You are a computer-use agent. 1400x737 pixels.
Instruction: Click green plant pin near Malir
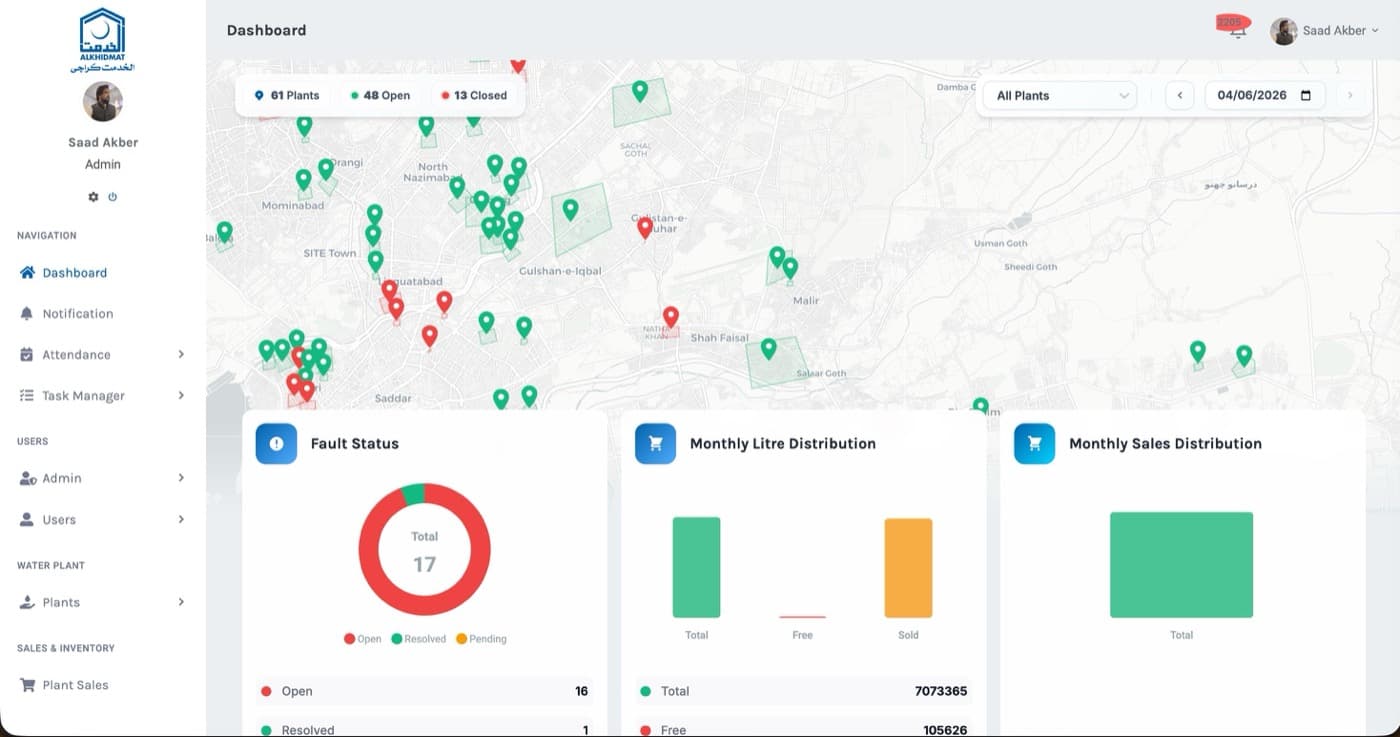(790, 268)
